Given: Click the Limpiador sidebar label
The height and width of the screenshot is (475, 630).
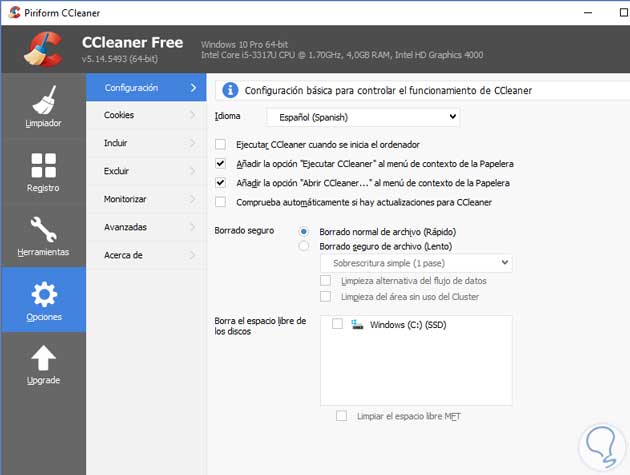Looking at the screenshot, I should (43, 123).
